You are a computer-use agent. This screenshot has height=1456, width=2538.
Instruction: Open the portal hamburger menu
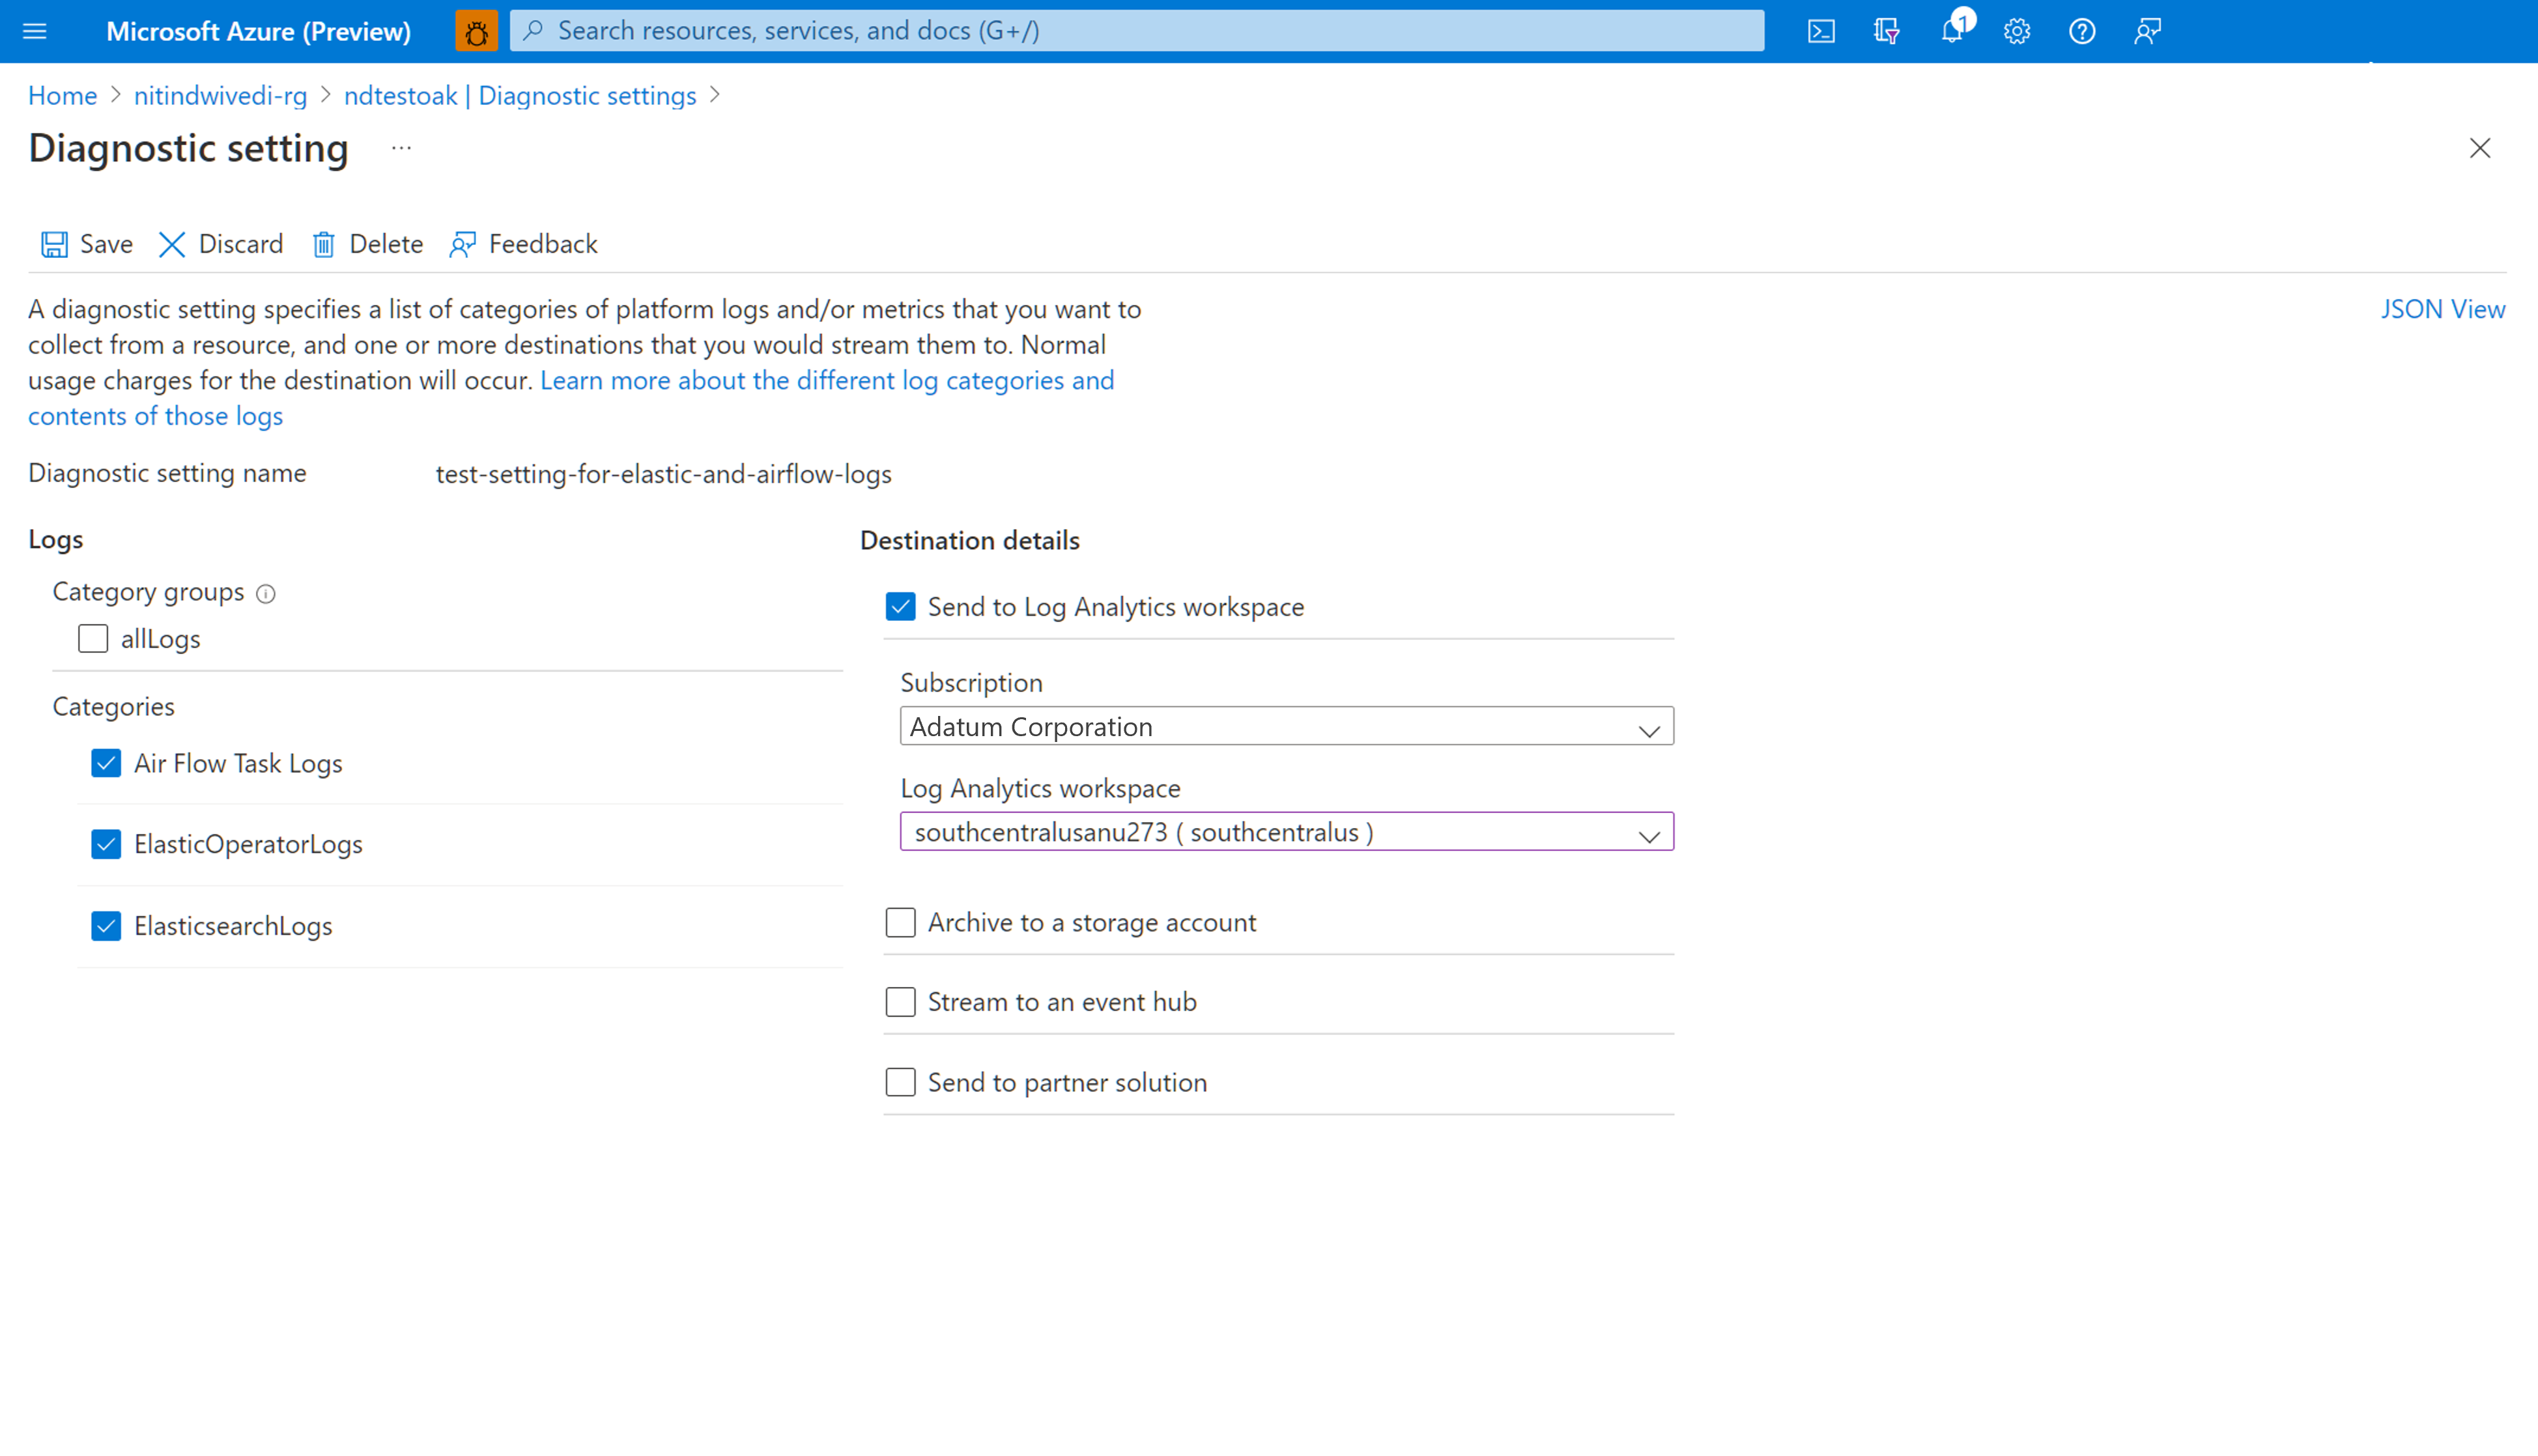click(x=35, y=30)
